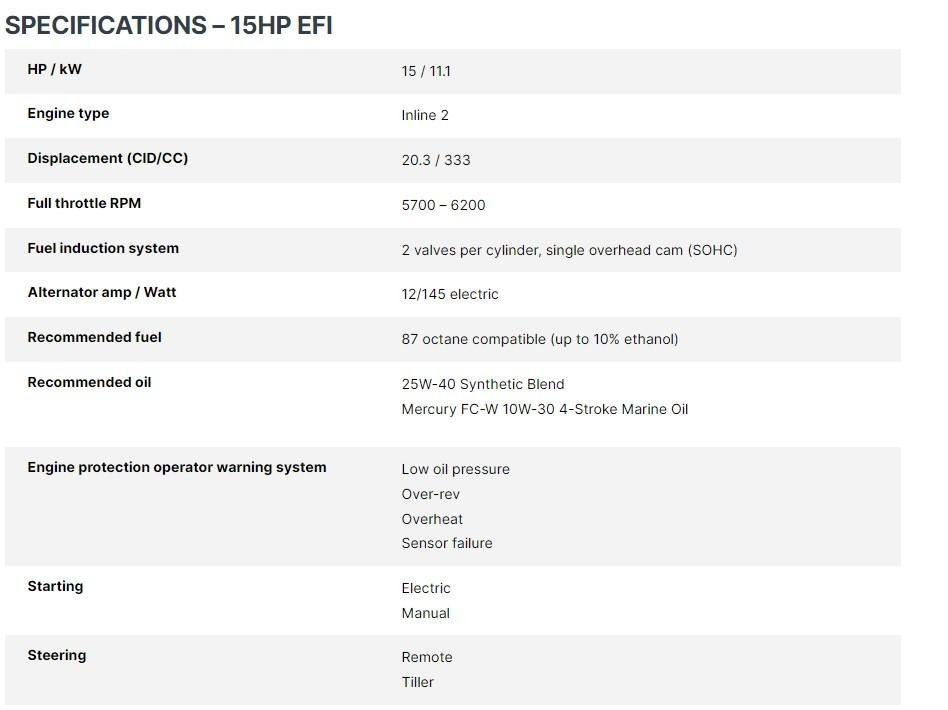
Task: Click the 15 / 11.1 power value
Action: click(426, 71)
